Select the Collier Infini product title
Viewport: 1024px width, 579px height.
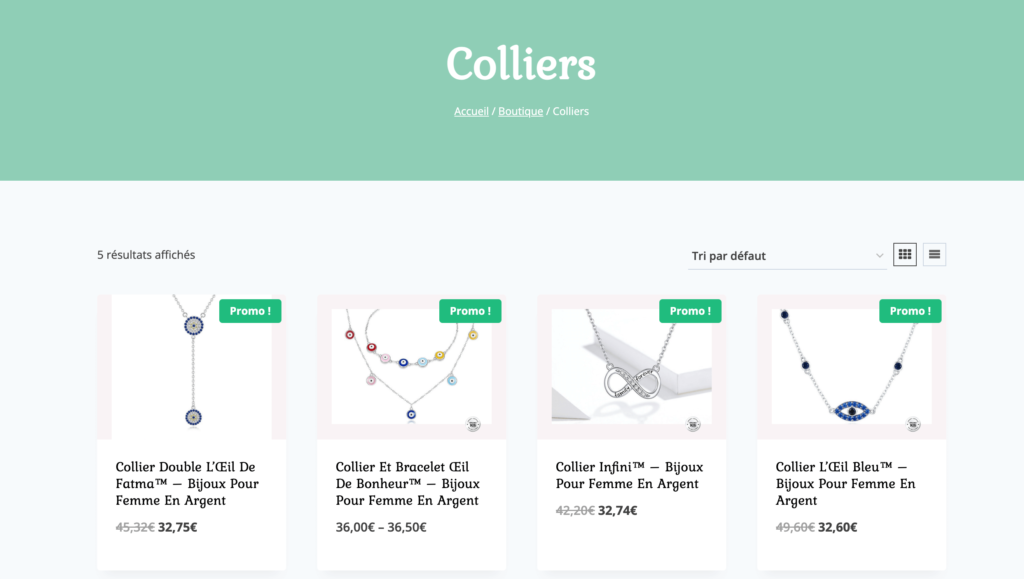[x=629, y=475]
